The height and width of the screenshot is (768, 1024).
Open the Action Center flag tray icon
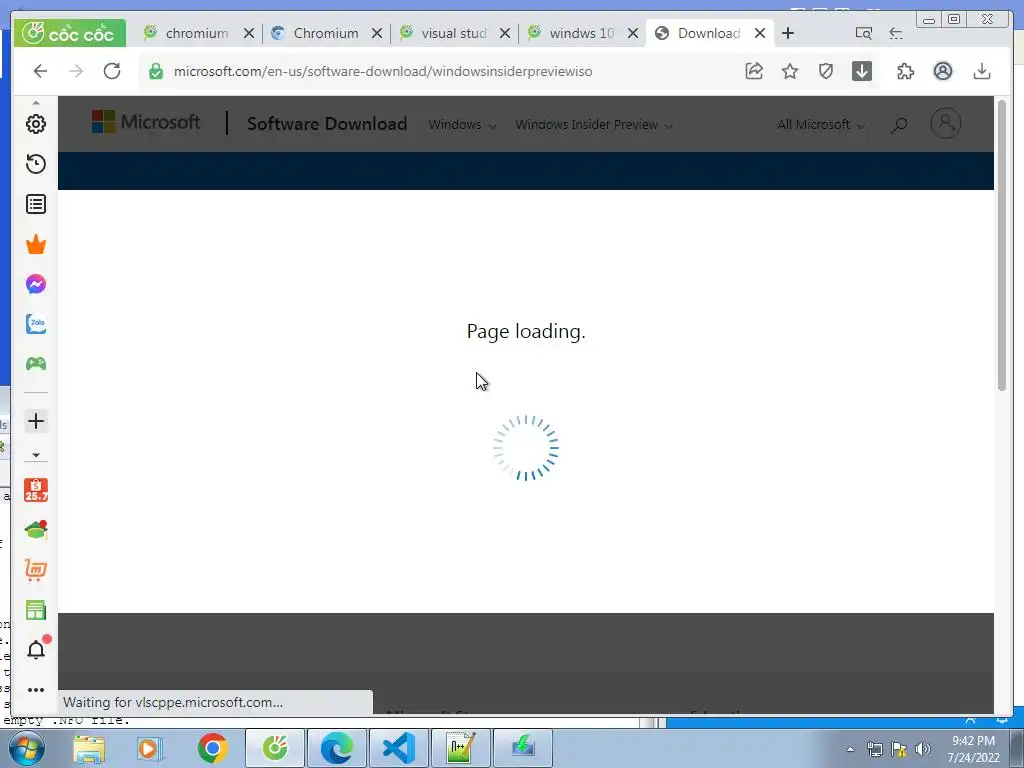[x=899, y=749]
